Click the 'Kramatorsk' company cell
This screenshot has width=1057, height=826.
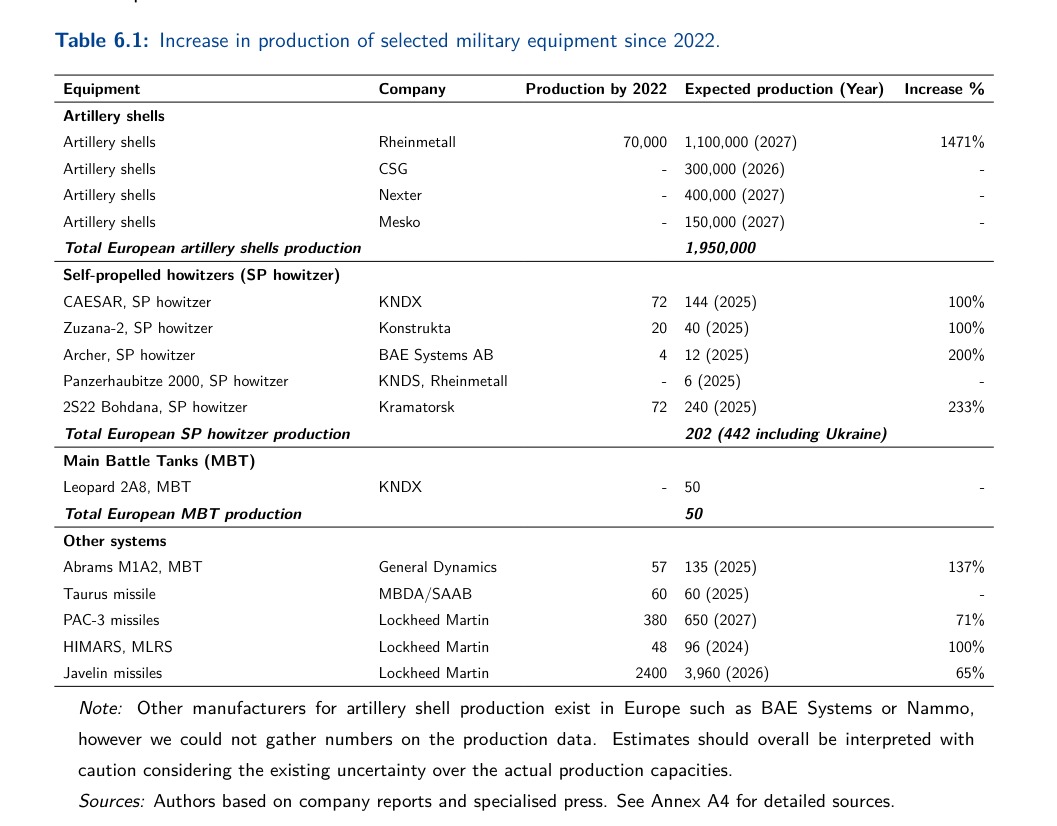pyautogui.click(x=417, y=407)
